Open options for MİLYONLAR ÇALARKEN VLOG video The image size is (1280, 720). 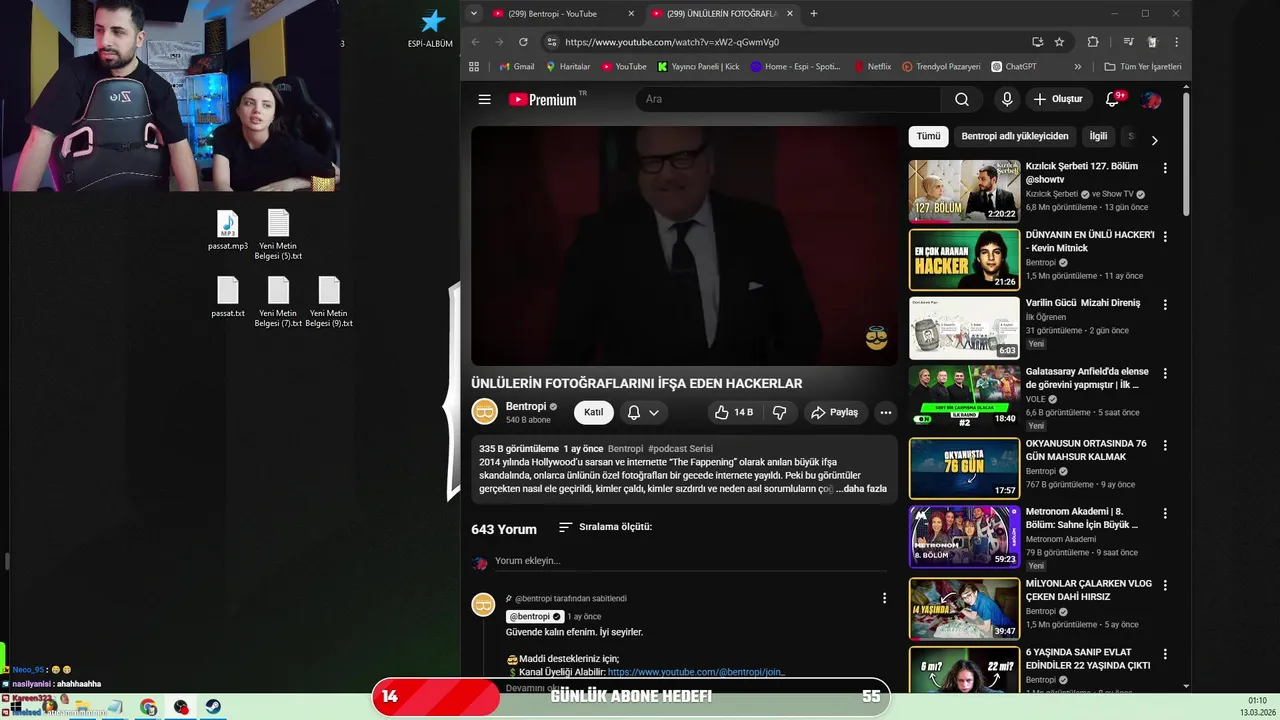1165,585
